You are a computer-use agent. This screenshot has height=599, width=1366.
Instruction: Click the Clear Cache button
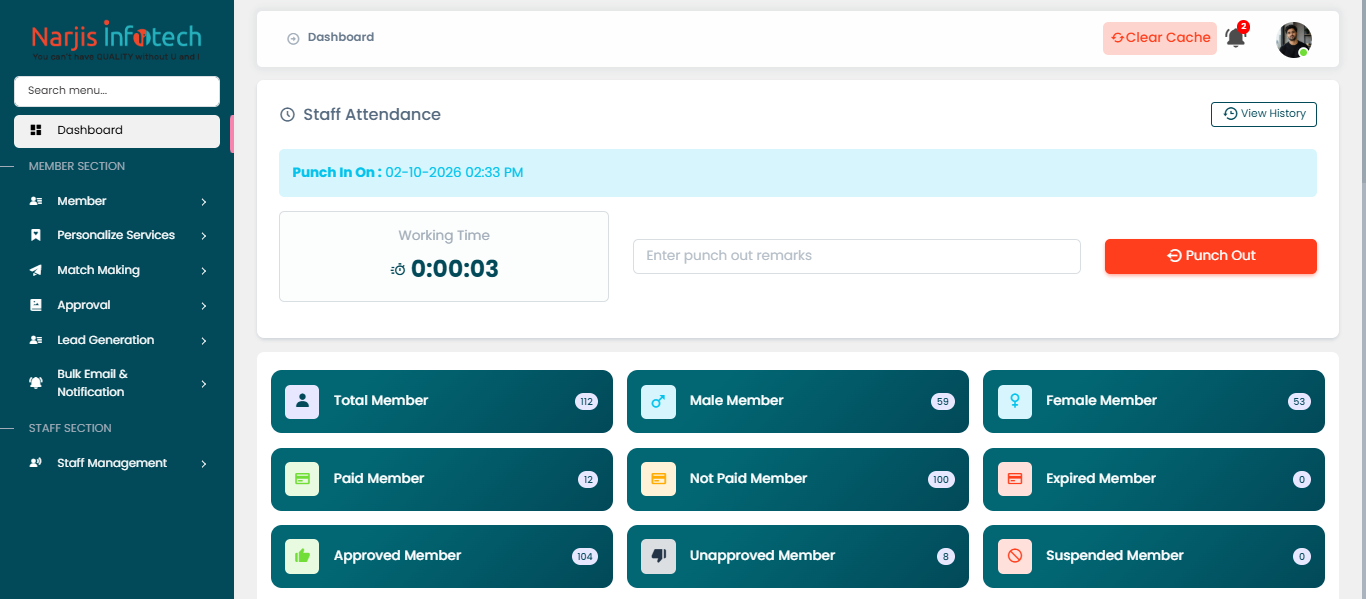(x=1160, y=38)
